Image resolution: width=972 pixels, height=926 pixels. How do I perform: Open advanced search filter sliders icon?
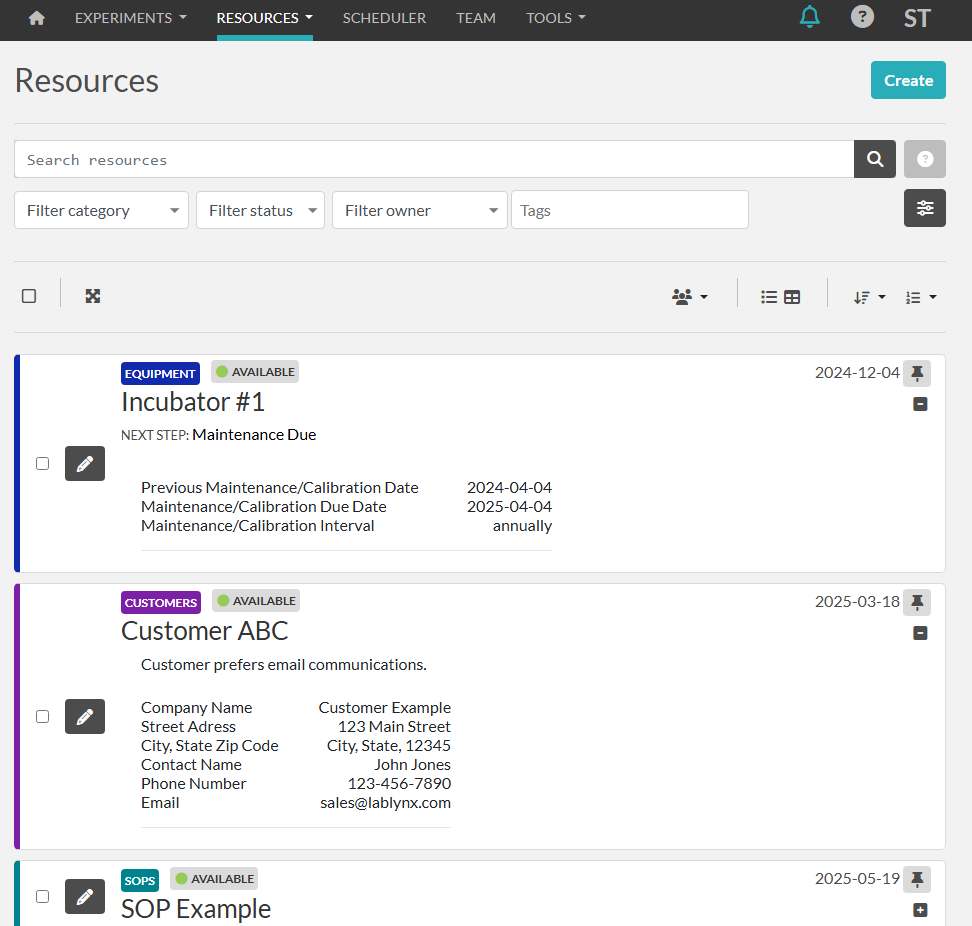pyautogui.click(x=925, y=208)
